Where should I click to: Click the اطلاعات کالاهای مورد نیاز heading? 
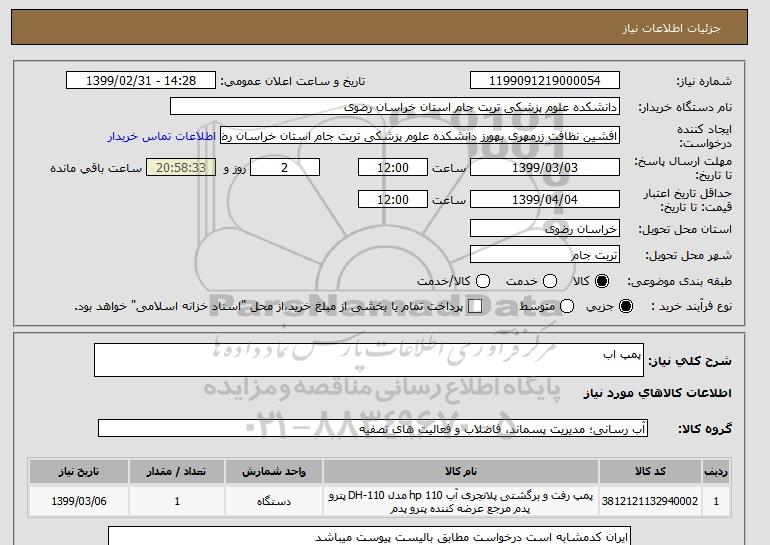(658, 393)
